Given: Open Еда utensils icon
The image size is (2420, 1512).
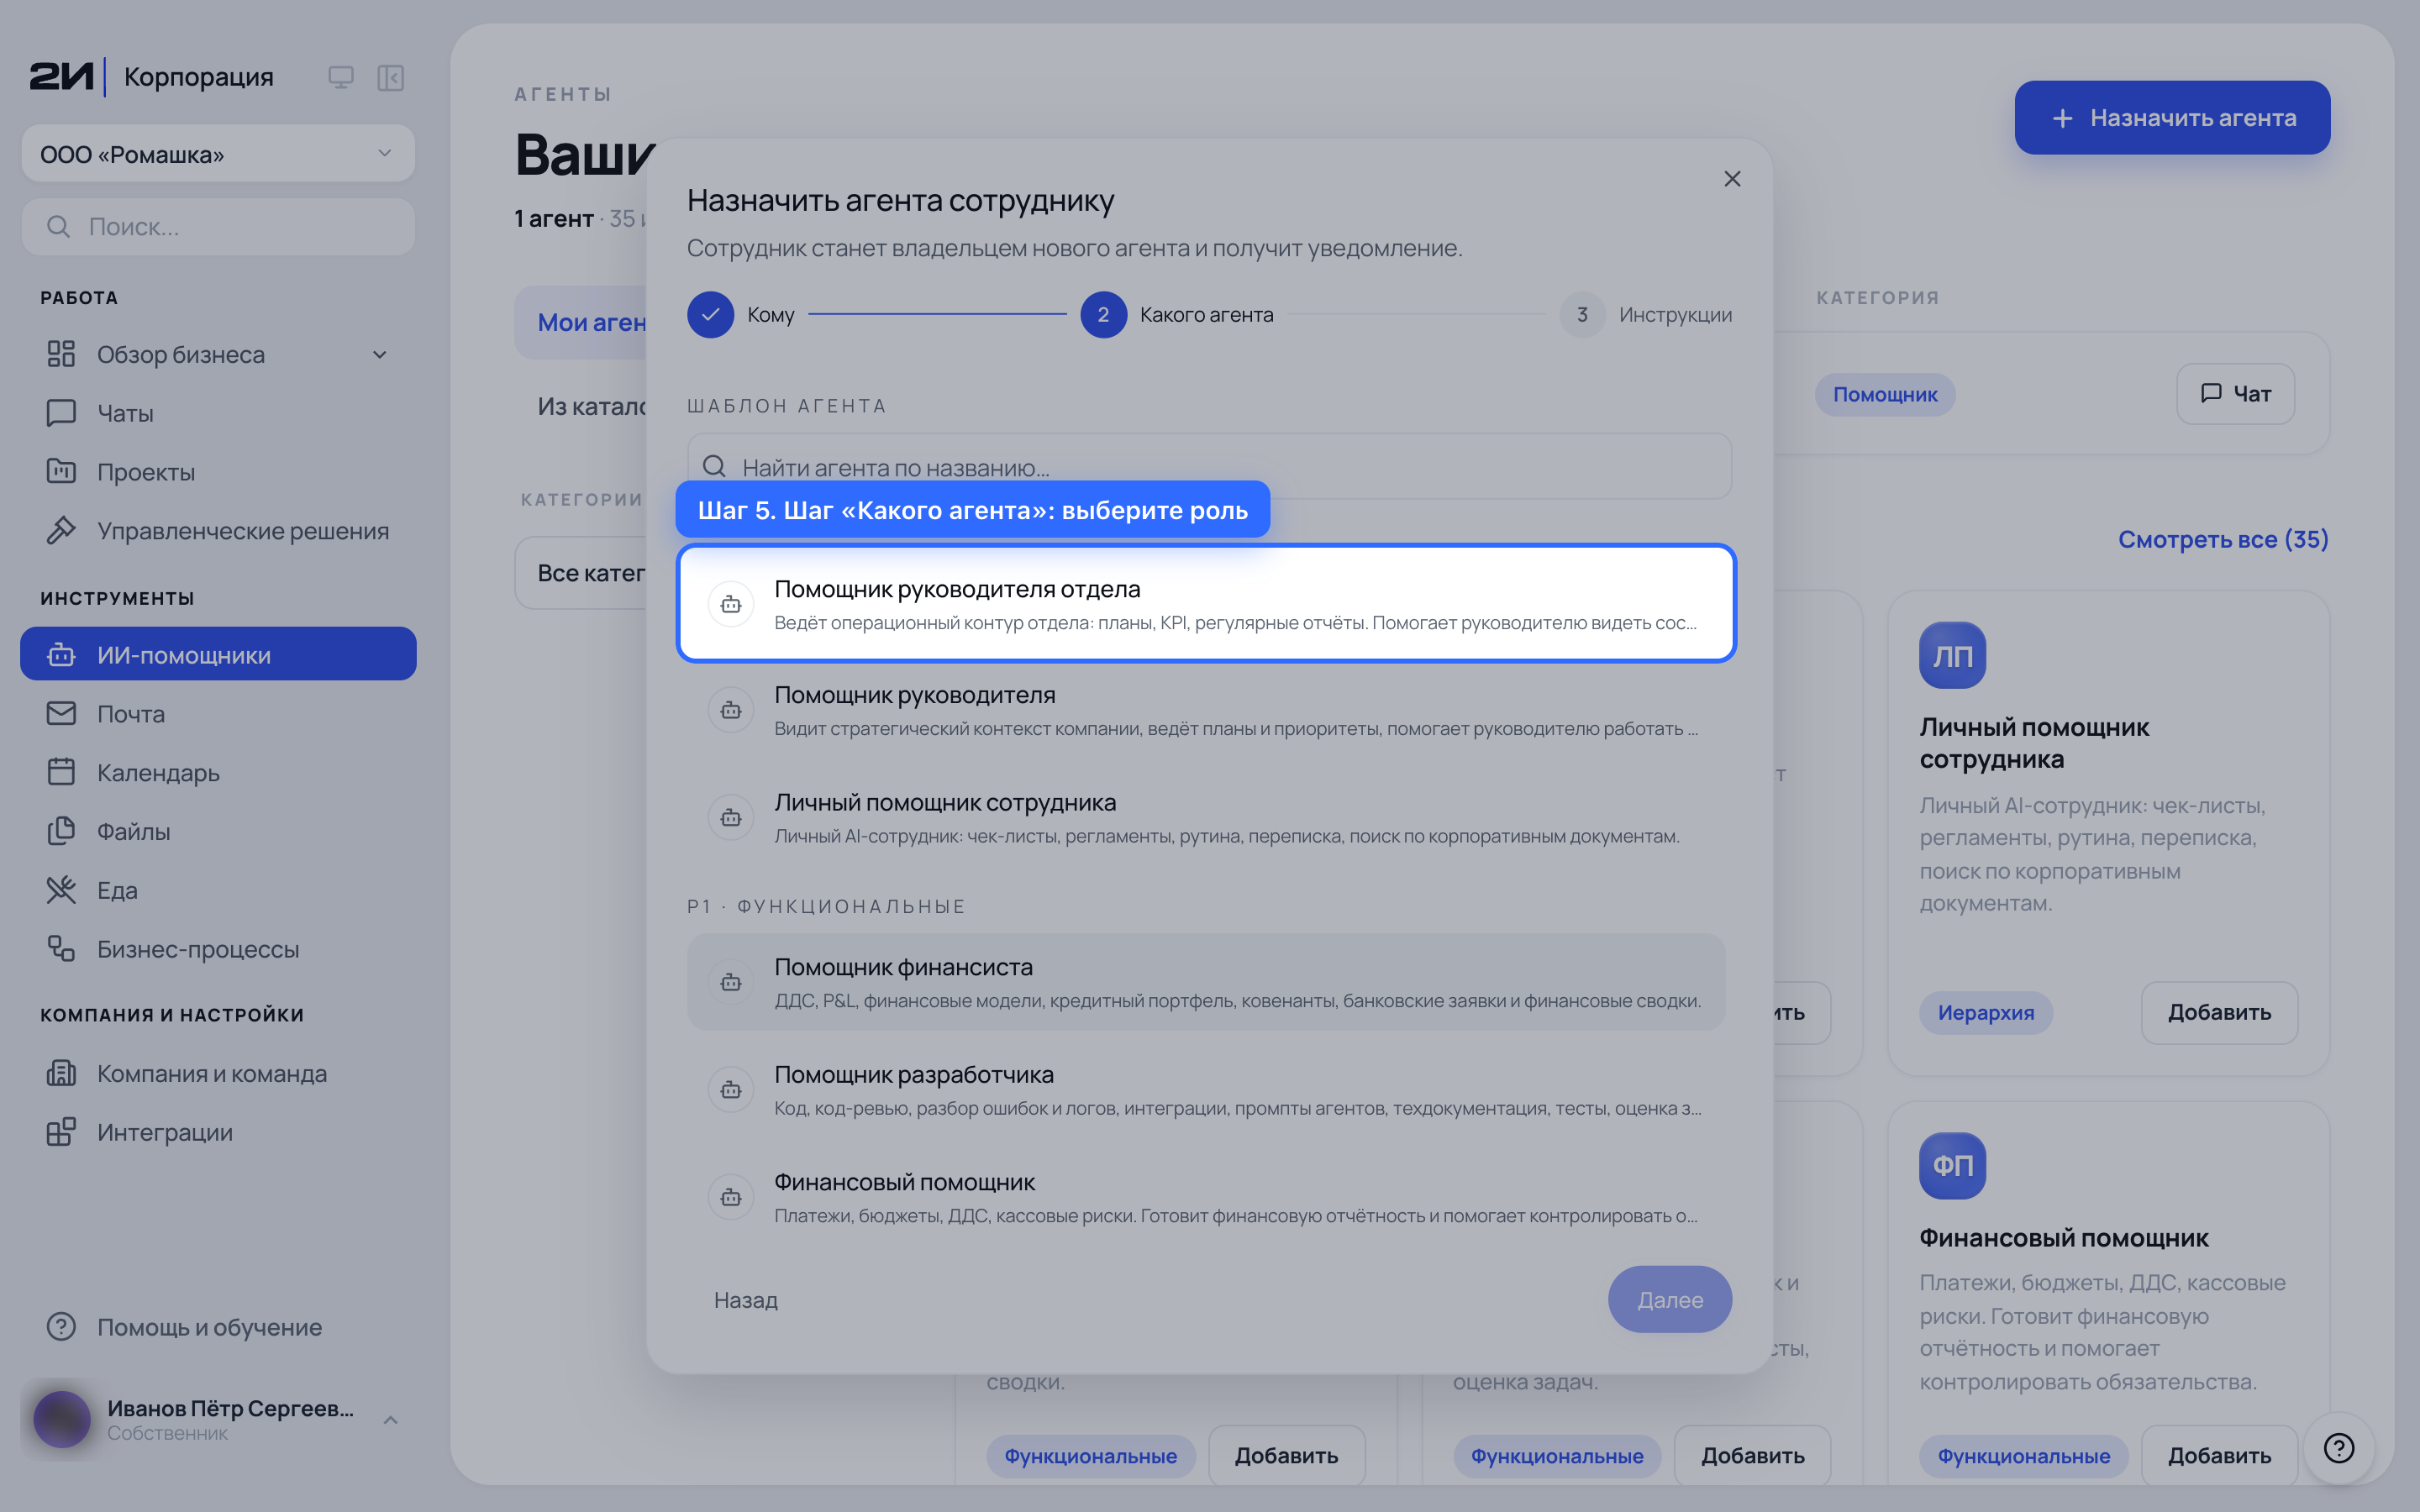Looking at the screenshot, I should coord(61,890).
